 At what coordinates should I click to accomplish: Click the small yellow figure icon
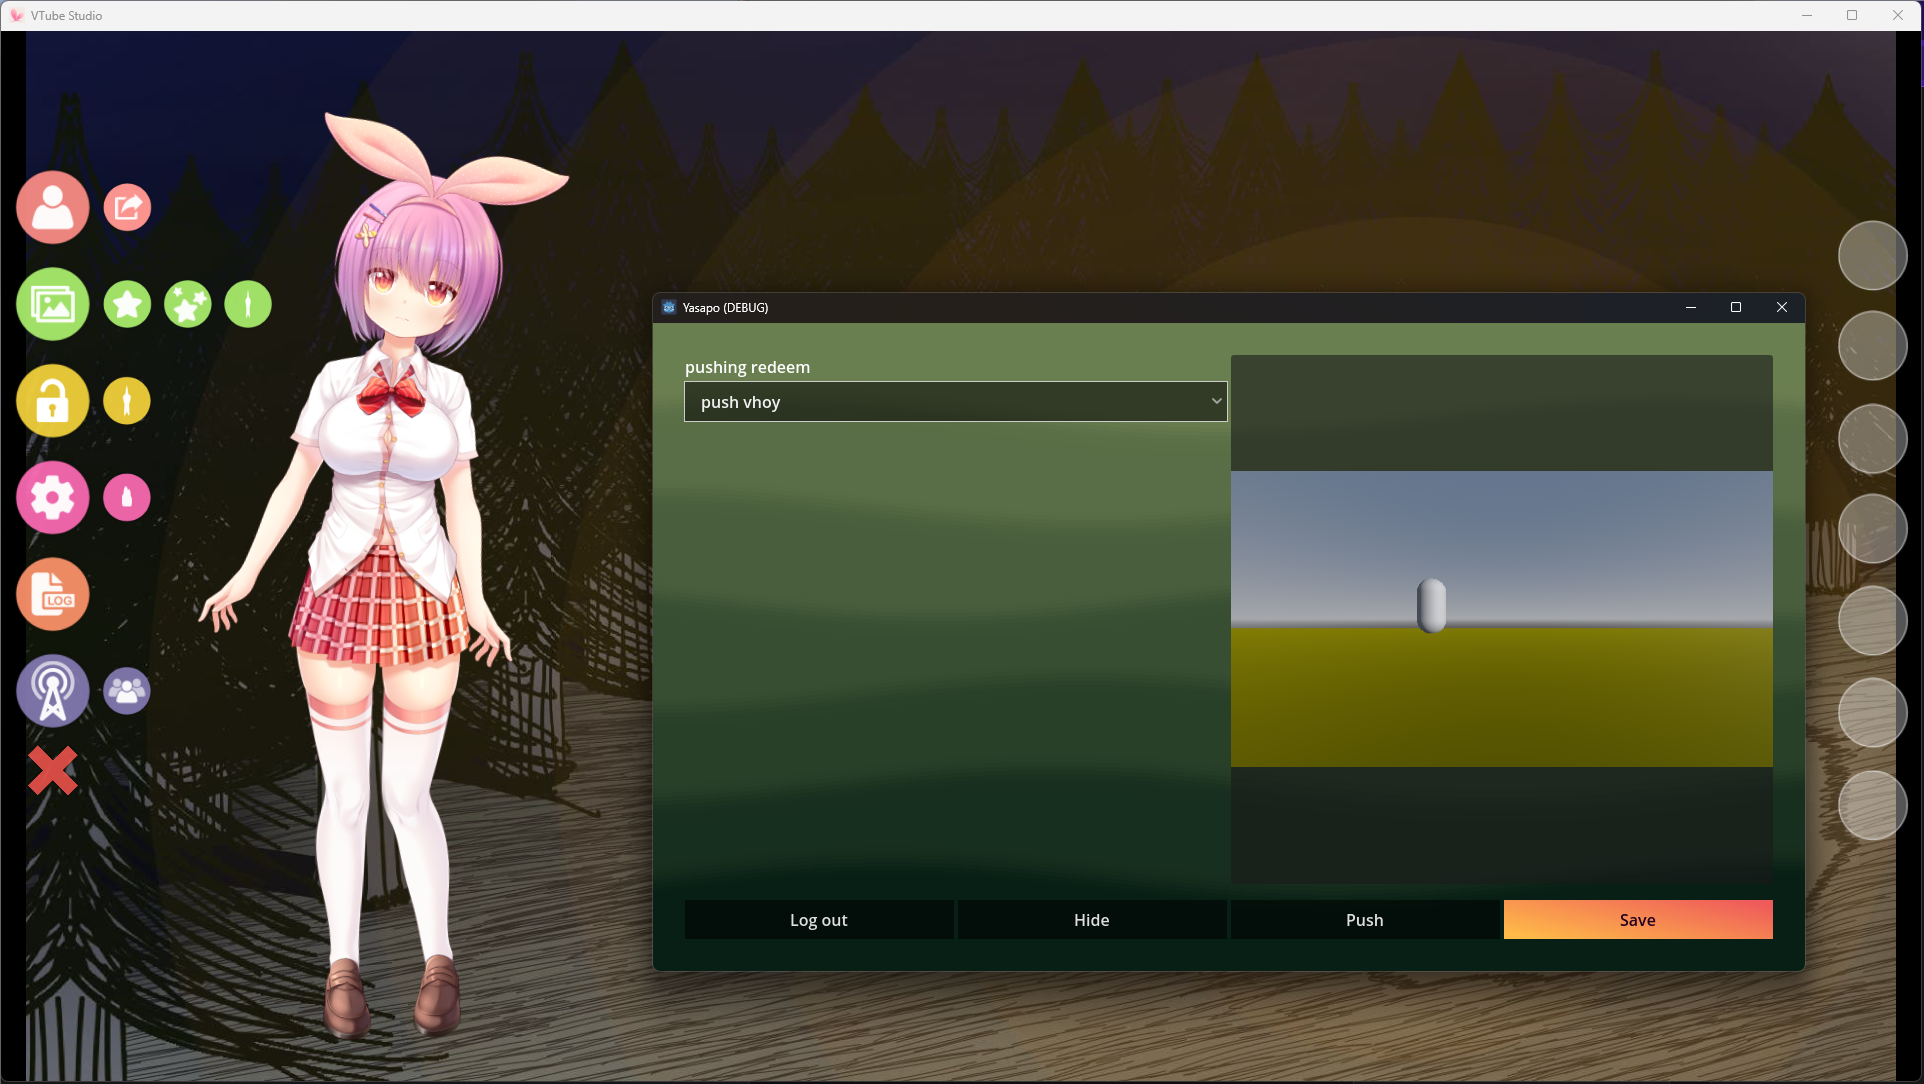pos(127,401)
